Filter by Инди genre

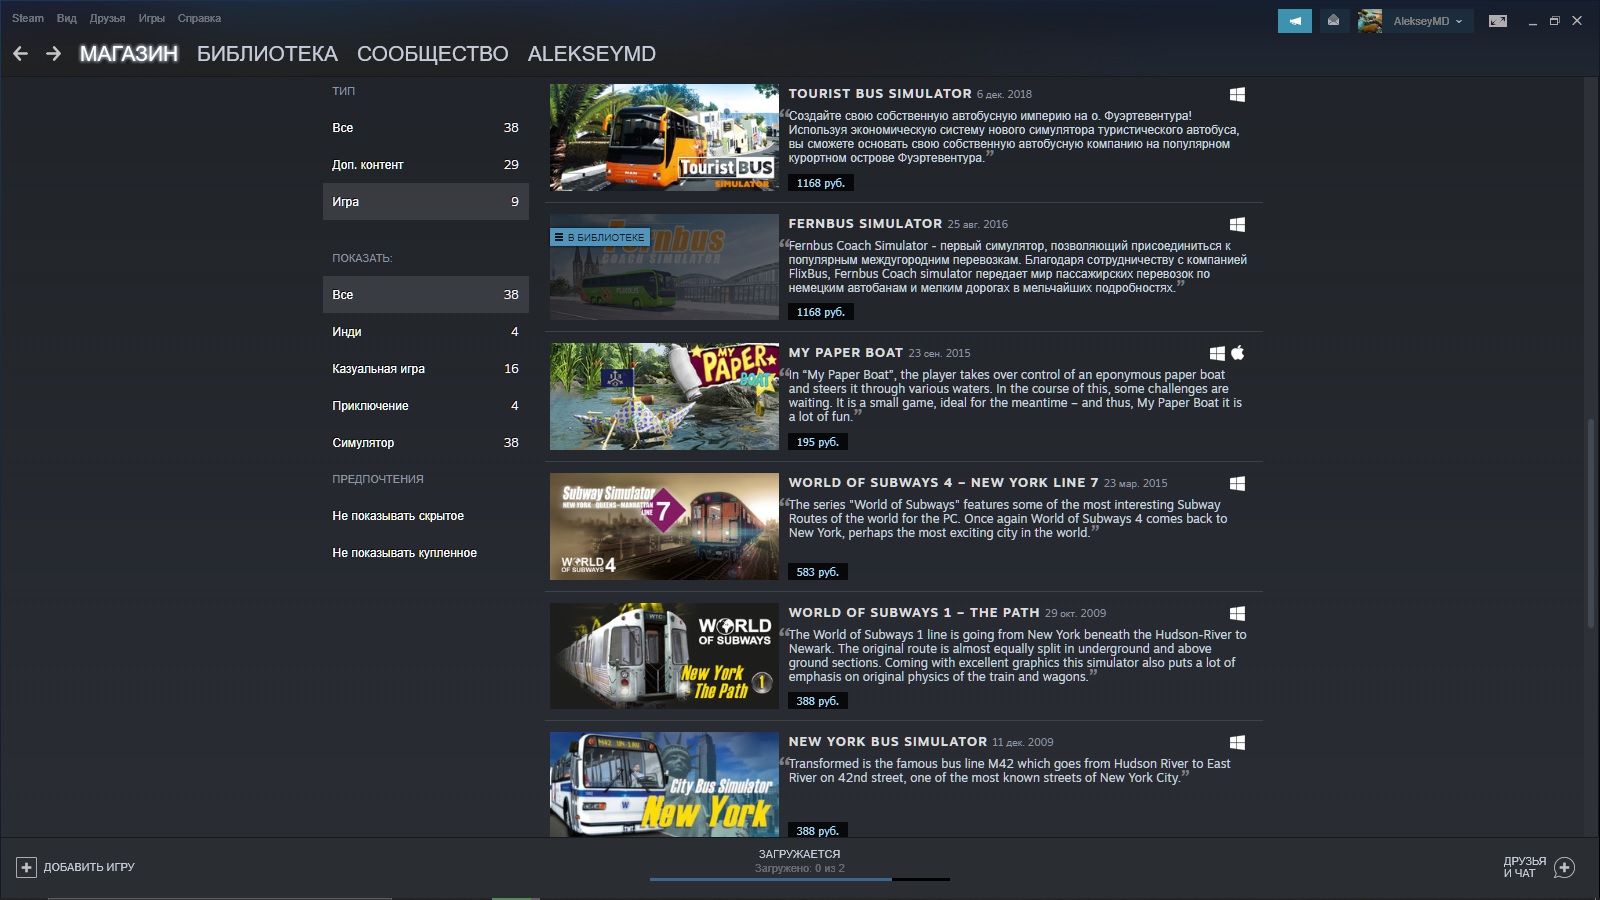426,332
